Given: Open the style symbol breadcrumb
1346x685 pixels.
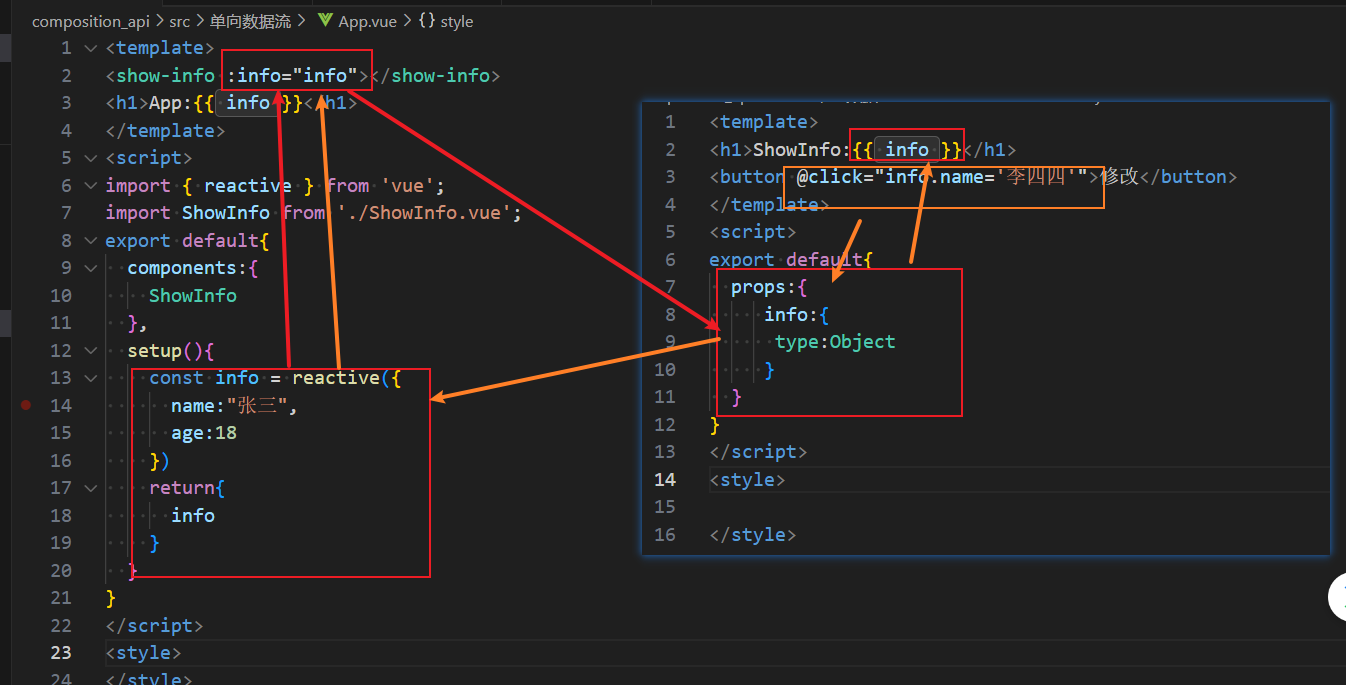Looking at the screenshot, I should point(457,21).
